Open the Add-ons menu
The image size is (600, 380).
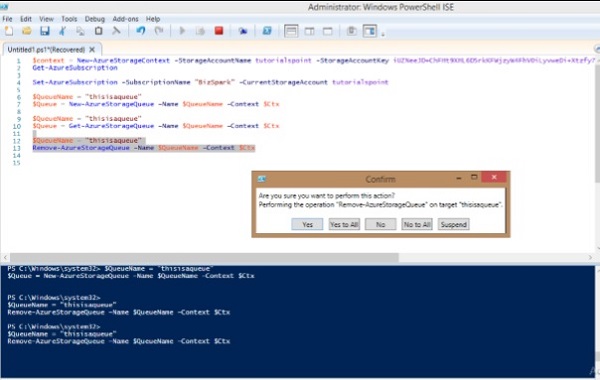pyautogui.click(x=125, y=19)
